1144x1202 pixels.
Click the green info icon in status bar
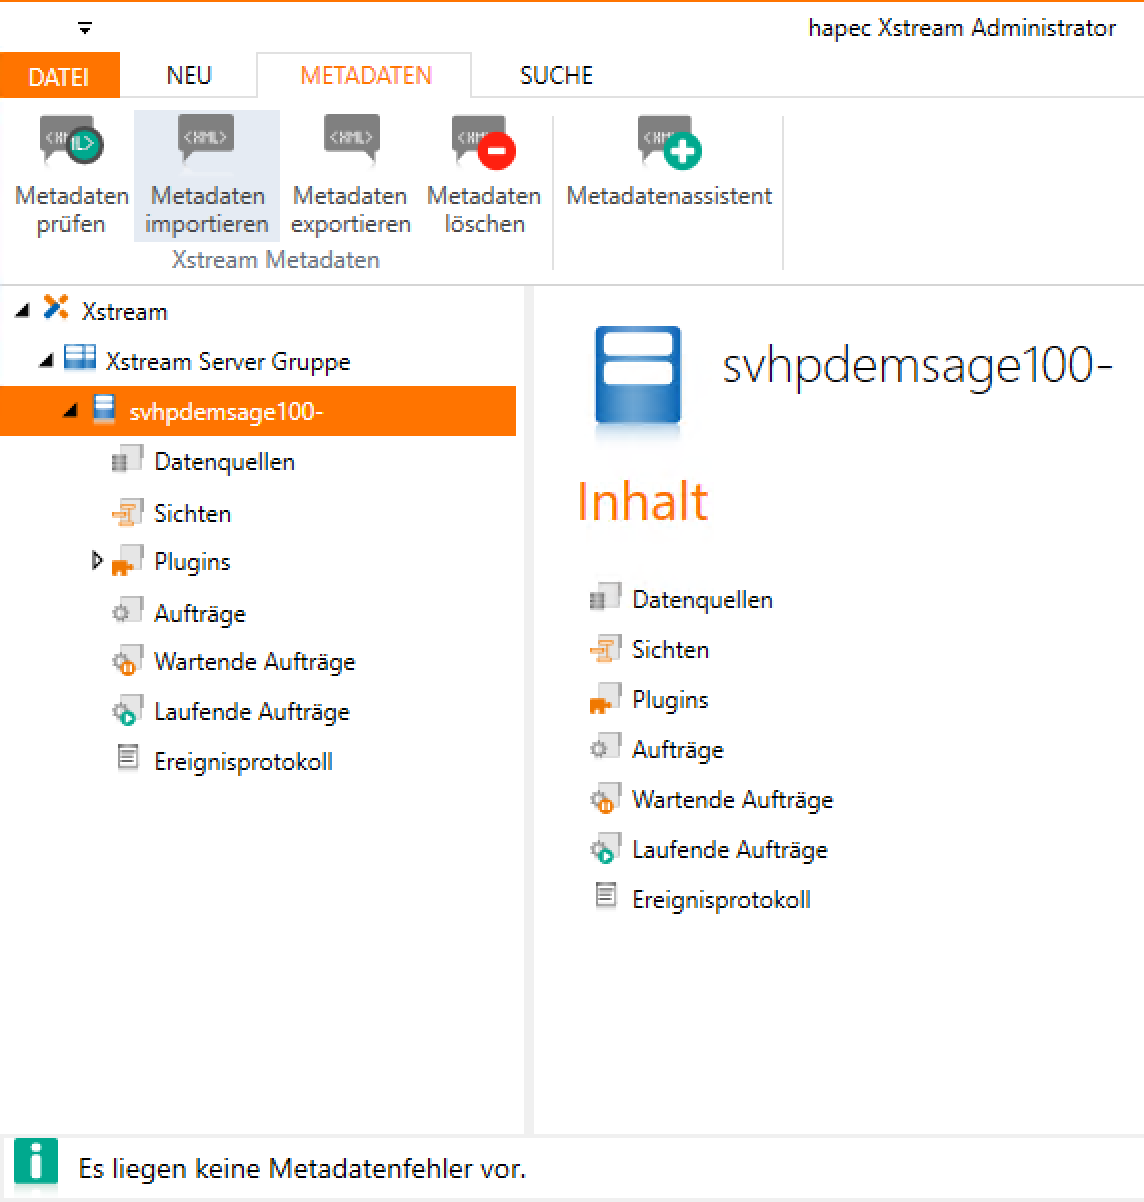[x=37, y=1165]
